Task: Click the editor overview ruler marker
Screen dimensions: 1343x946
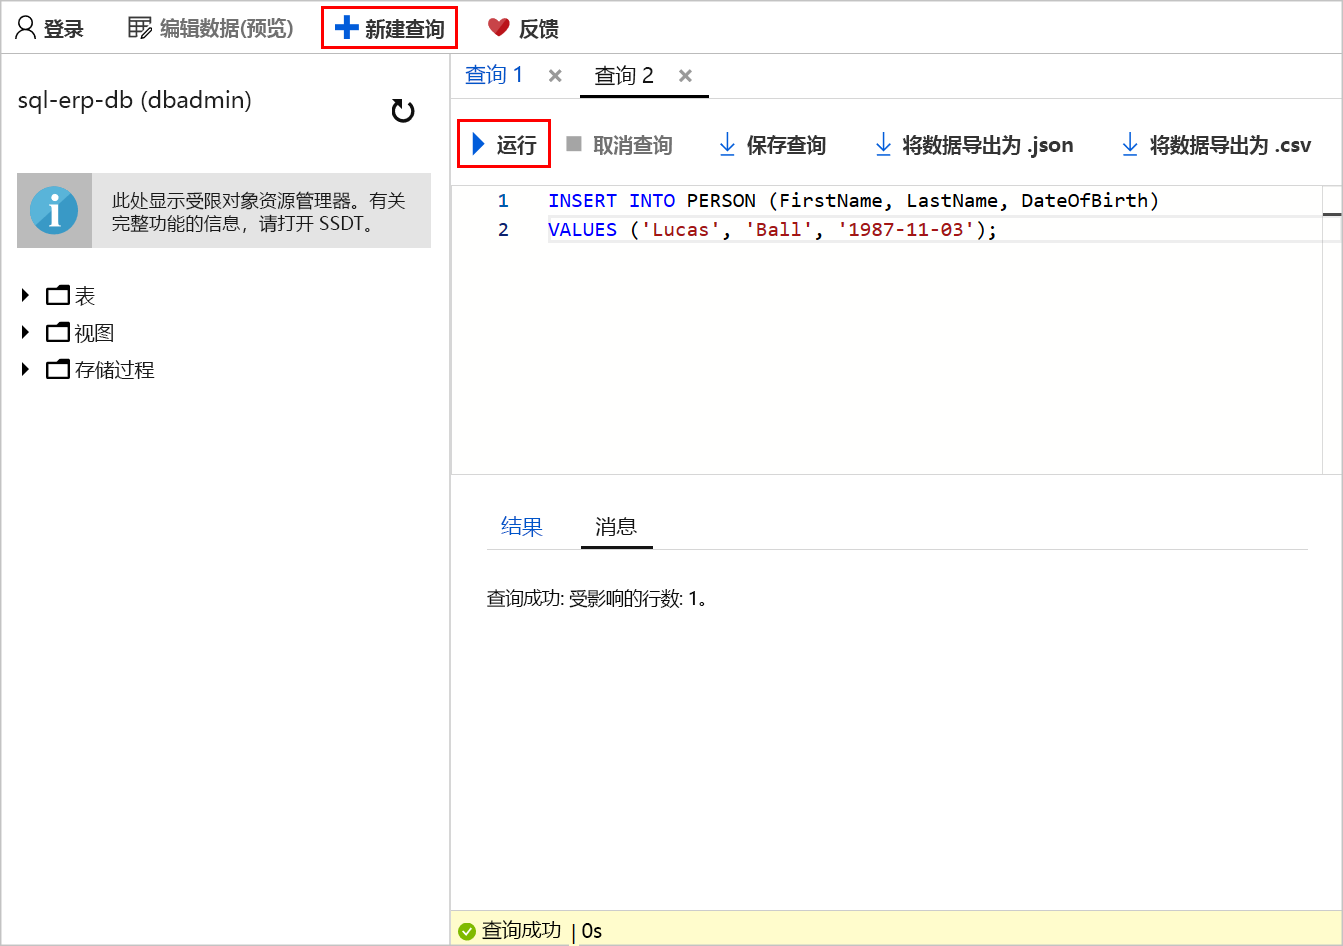Action: (x=1332, y=214)
